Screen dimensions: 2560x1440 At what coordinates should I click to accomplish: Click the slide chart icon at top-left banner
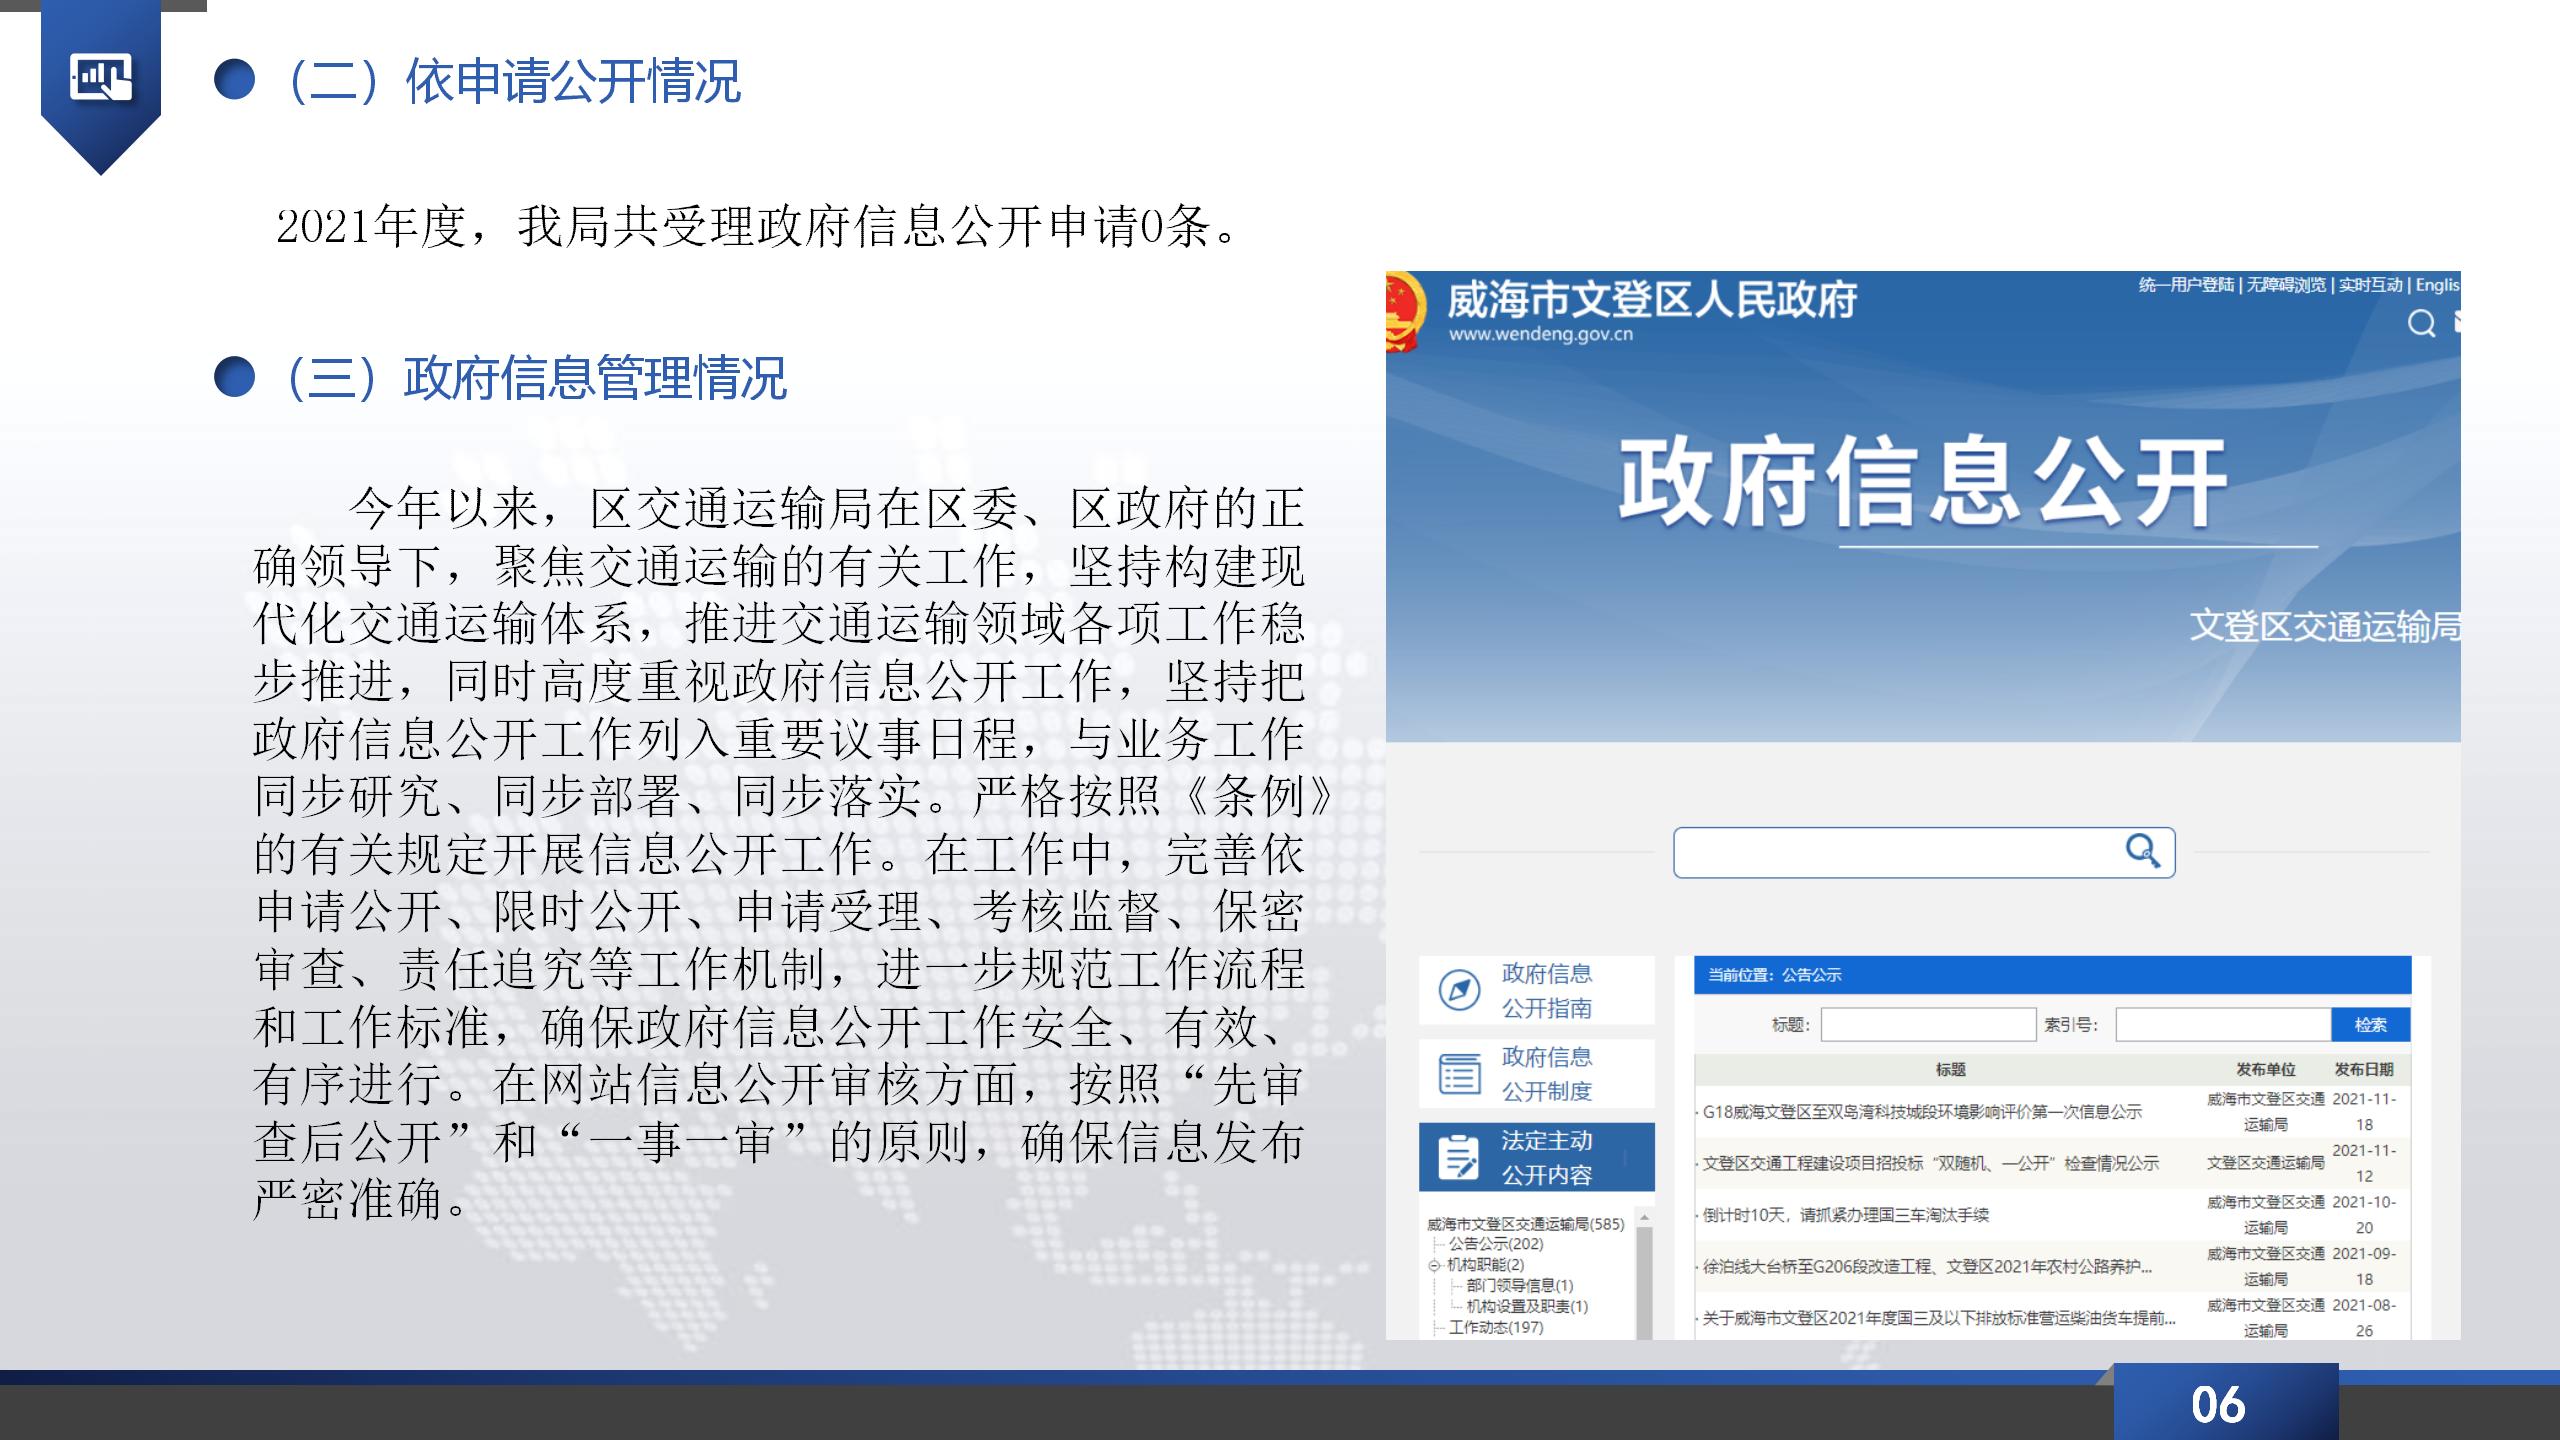pos(100,78)
